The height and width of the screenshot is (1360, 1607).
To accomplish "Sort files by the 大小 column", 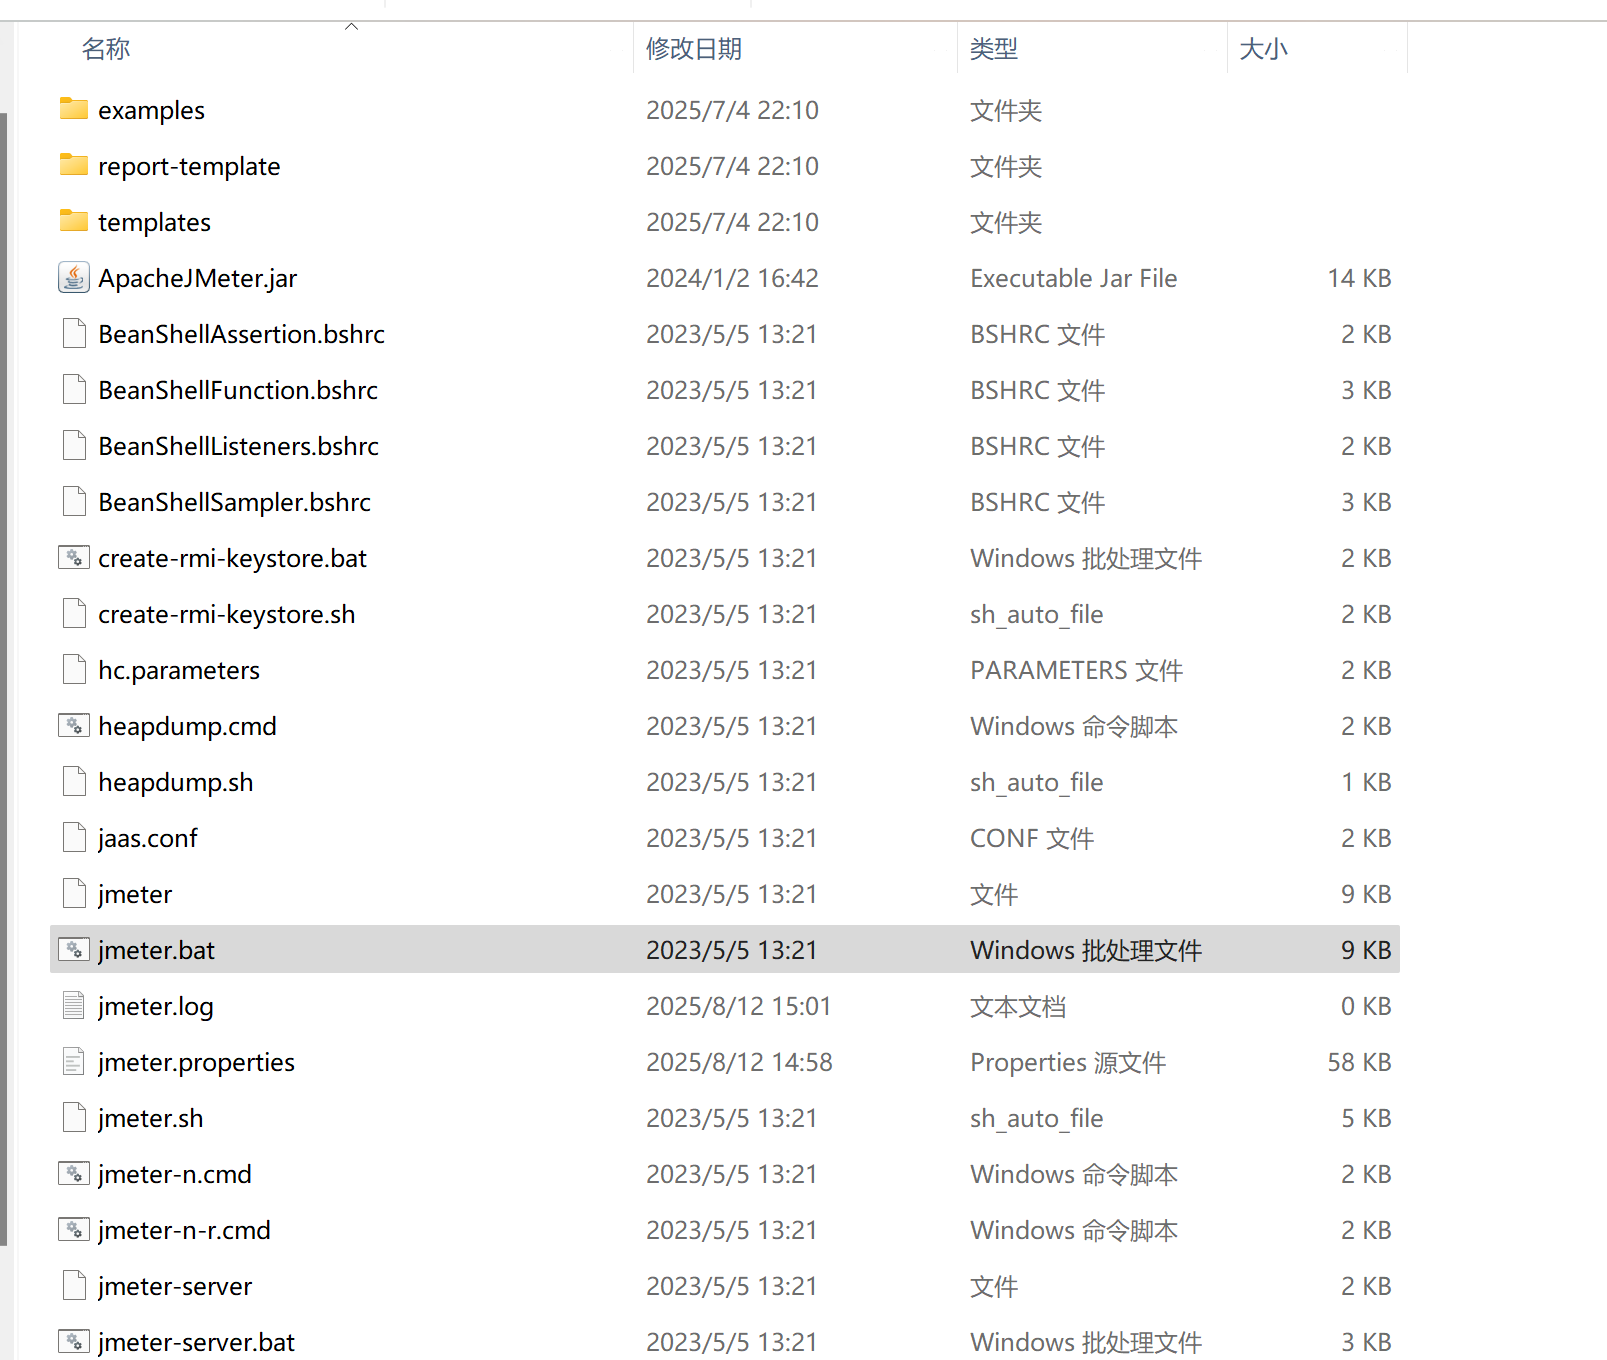I will (x=1263, y=48).
